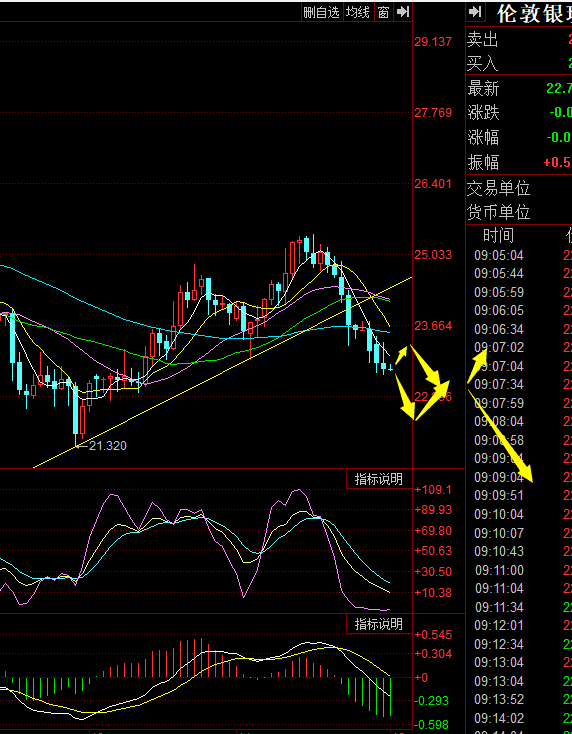
Task: Select the 21.320 low price marker
Action: pos(108,446)
